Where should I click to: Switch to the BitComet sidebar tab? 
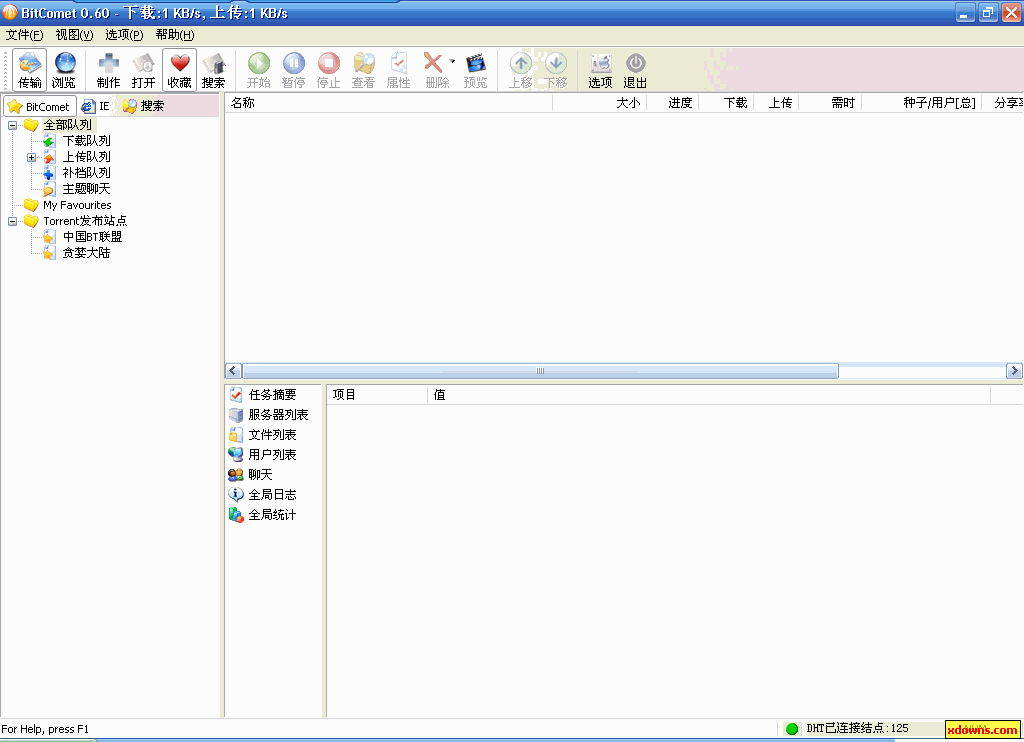coord(39,106)
